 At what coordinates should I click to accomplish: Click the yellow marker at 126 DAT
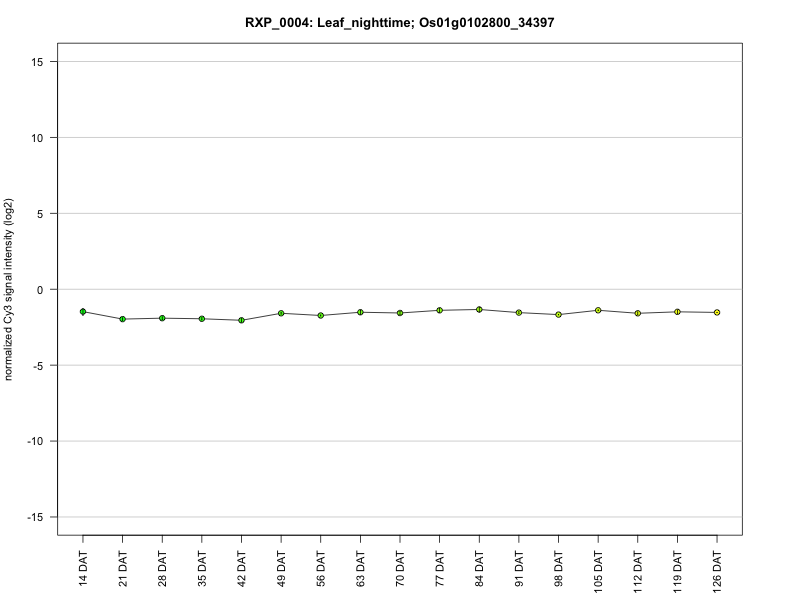(717, 312)
